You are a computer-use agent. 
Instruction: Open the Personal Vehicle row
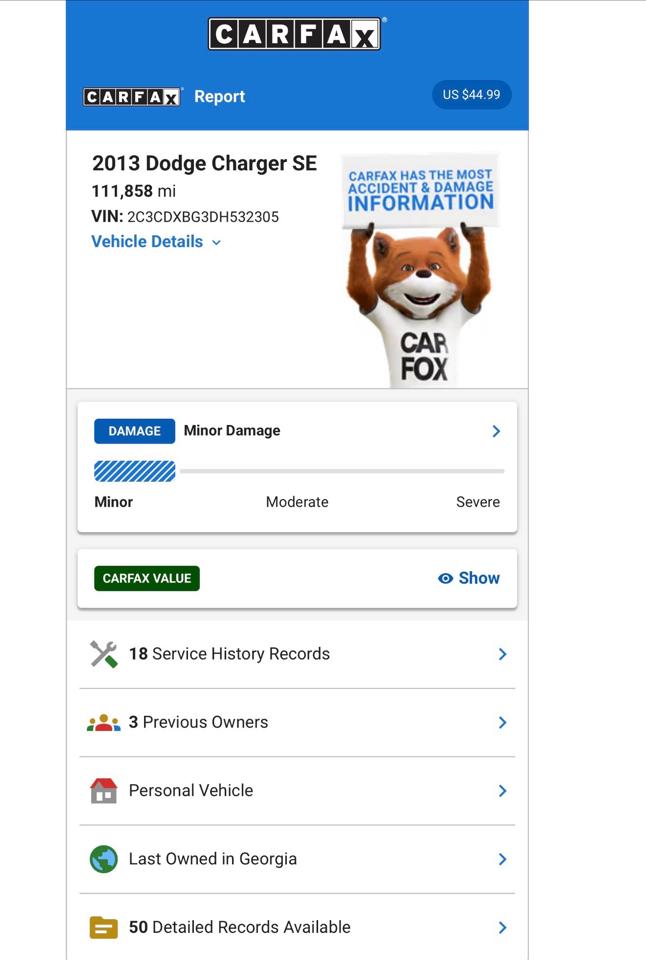(x=297, y=790)
